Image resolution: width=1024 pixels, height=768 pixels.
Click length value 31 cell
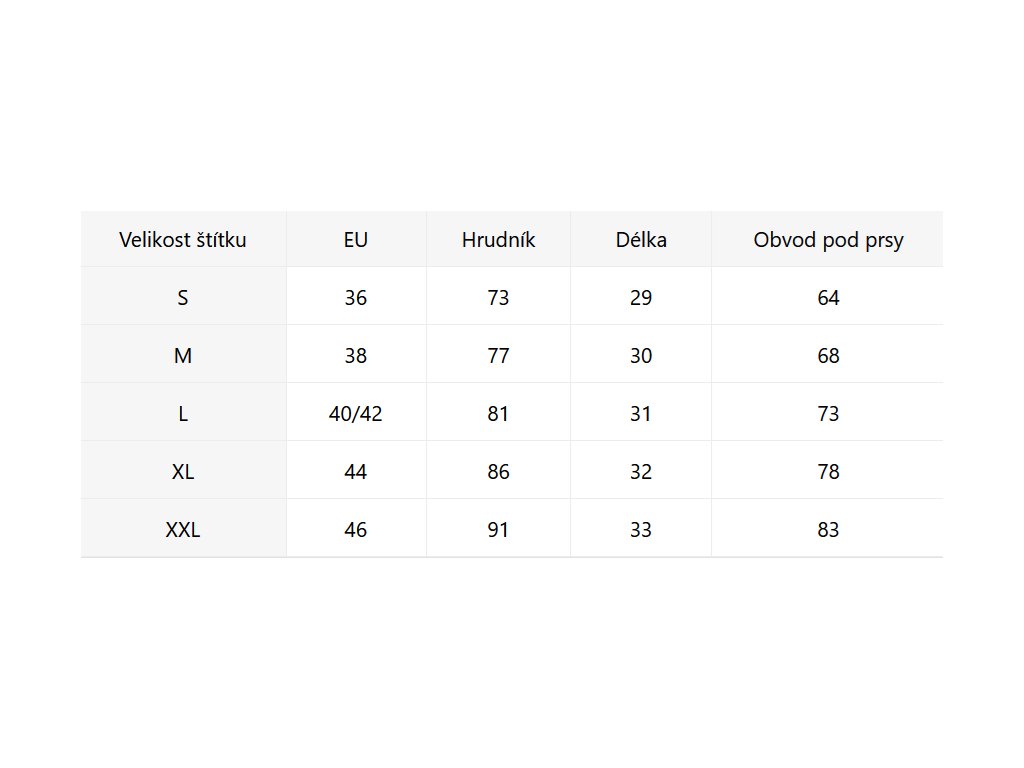point(641,414)
